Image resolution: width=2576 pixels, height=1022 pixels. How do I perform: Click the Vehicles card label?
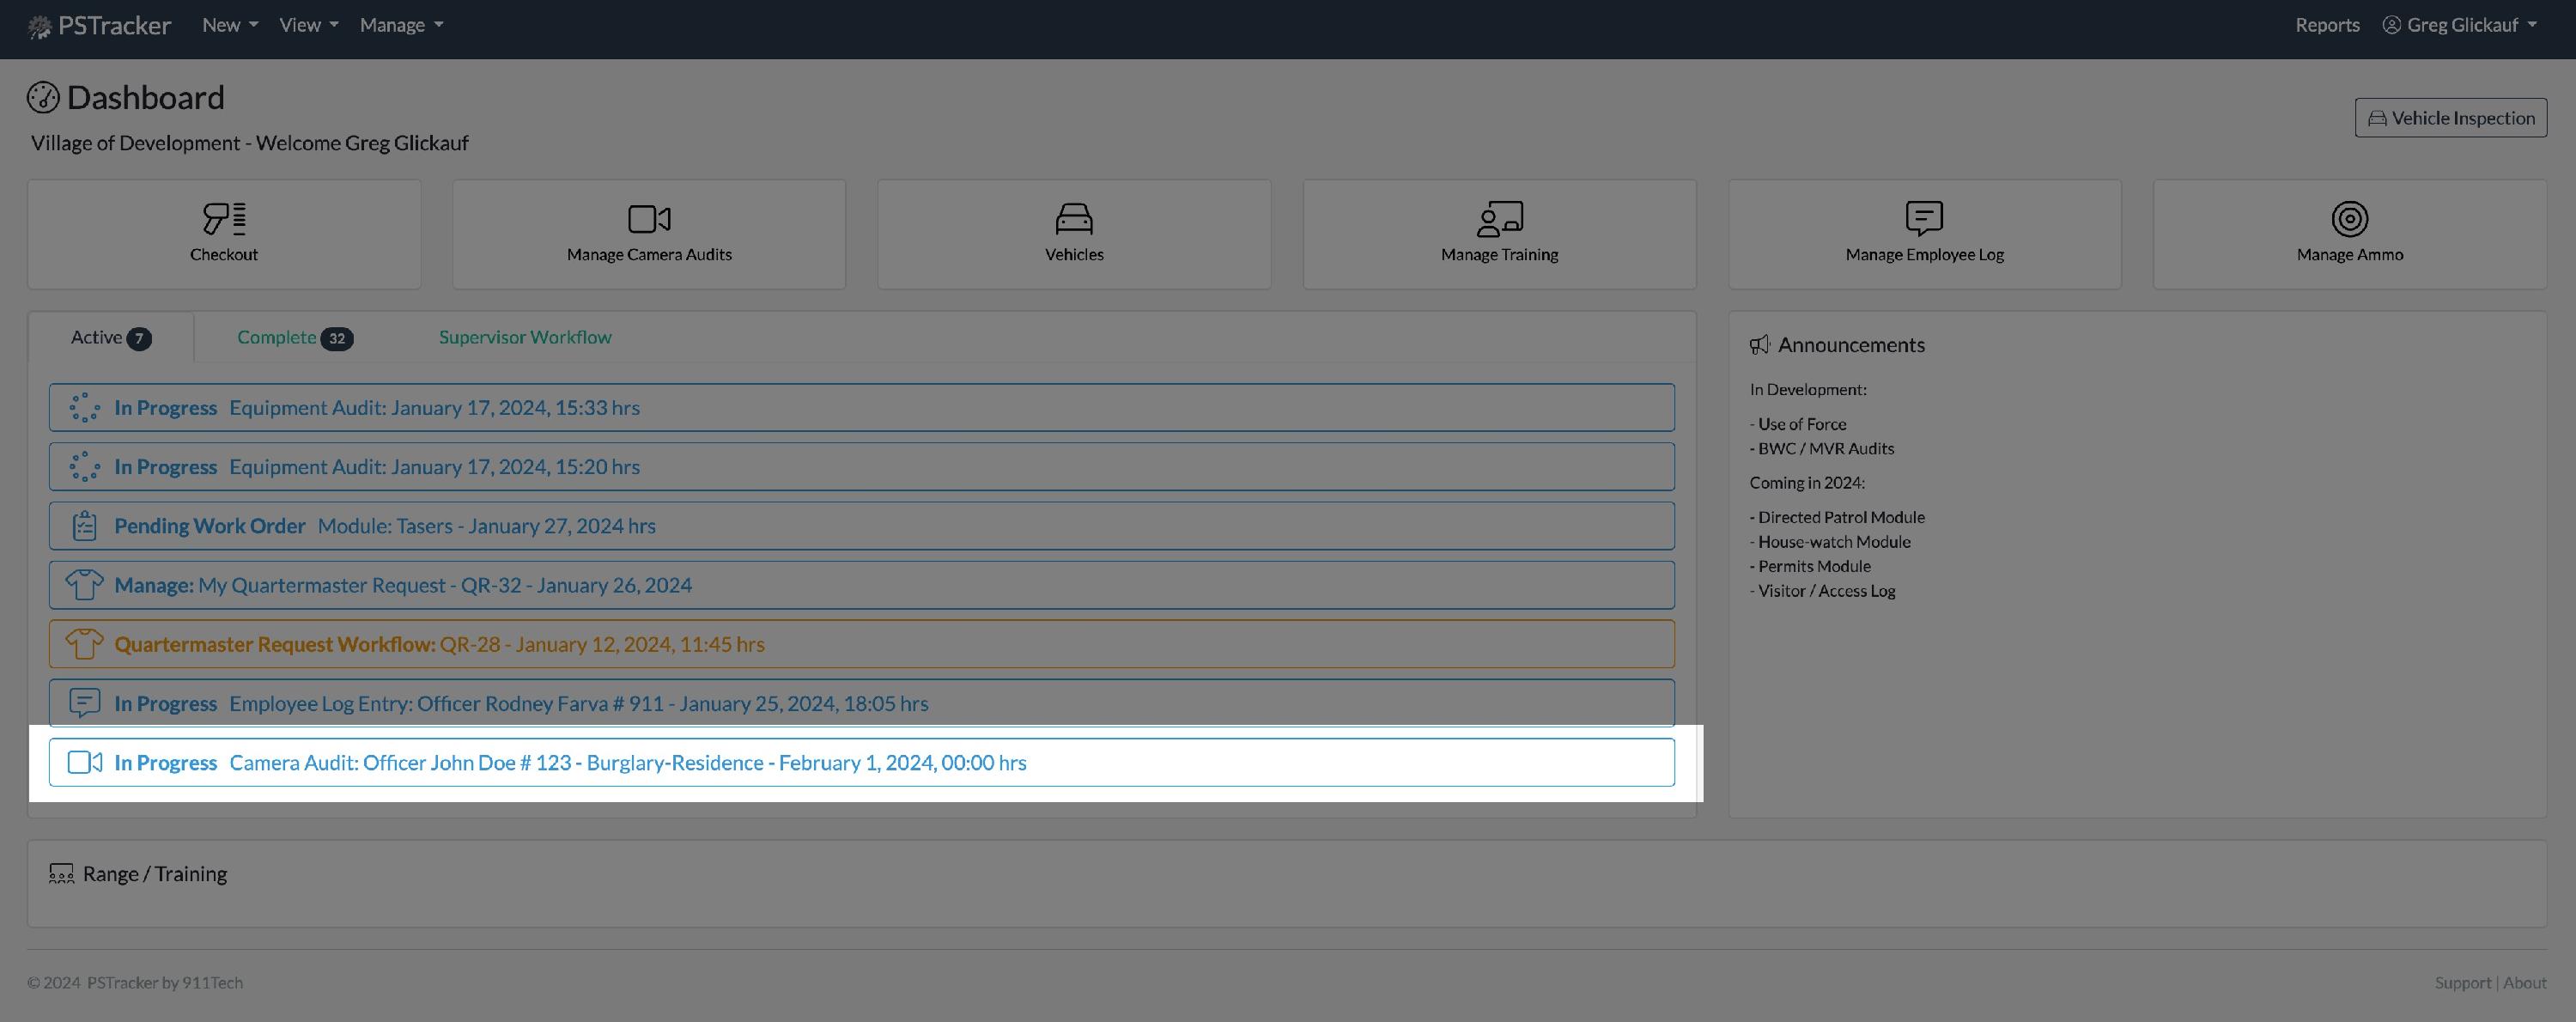[1074, 254]
